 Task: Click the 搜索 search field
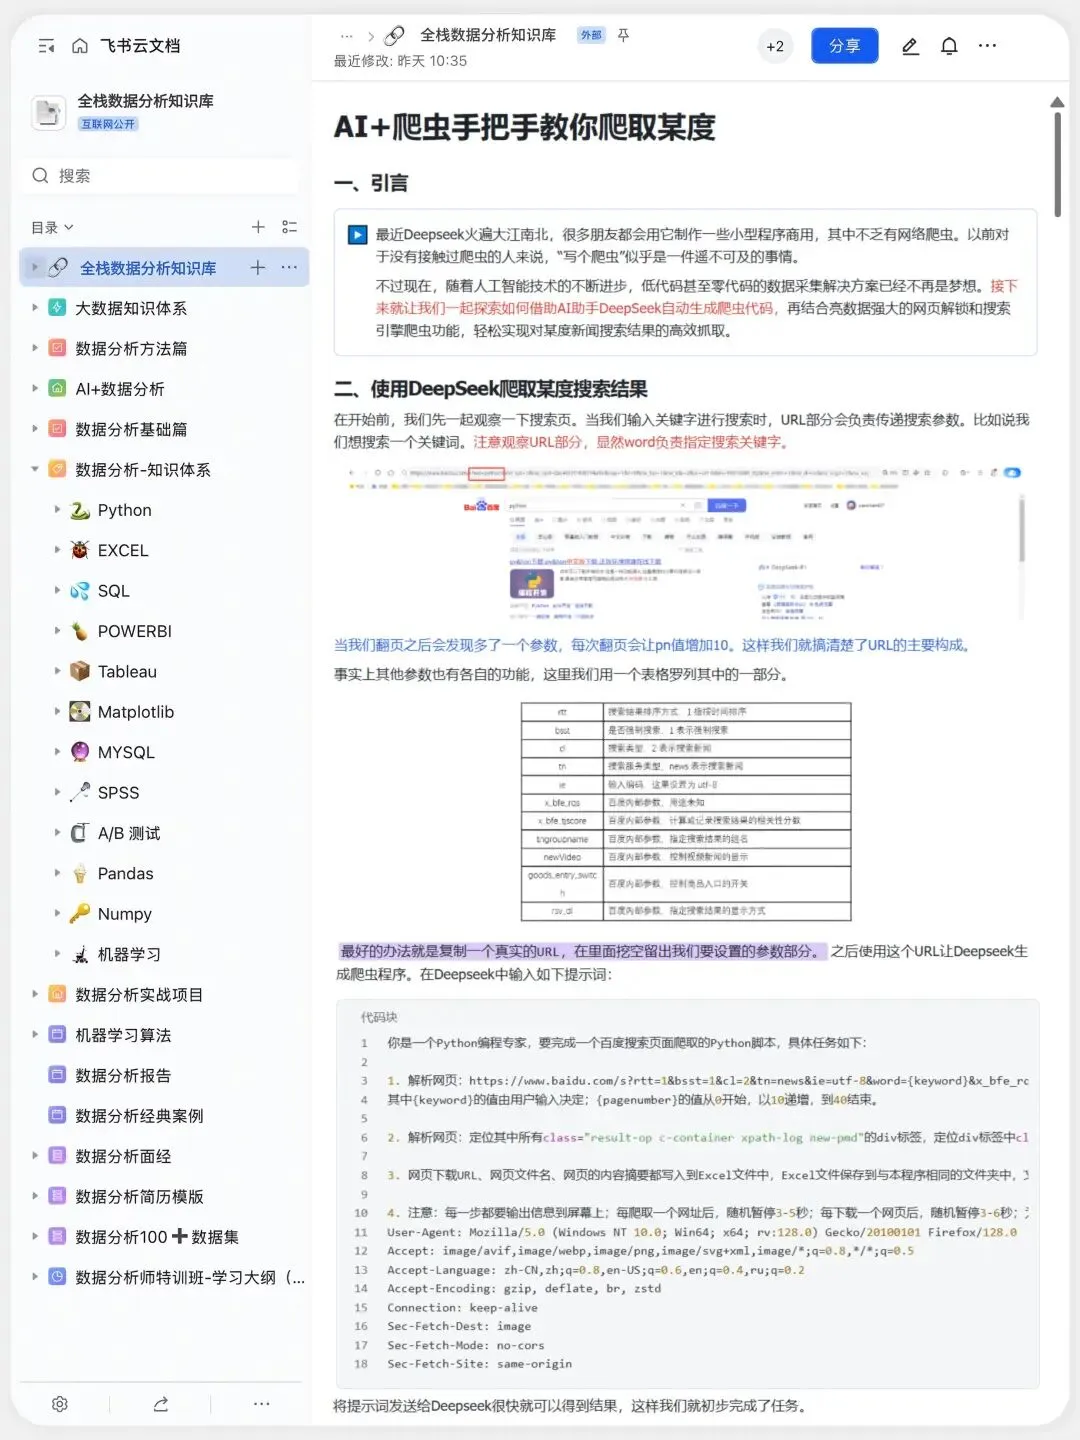[x=160, y=176]
